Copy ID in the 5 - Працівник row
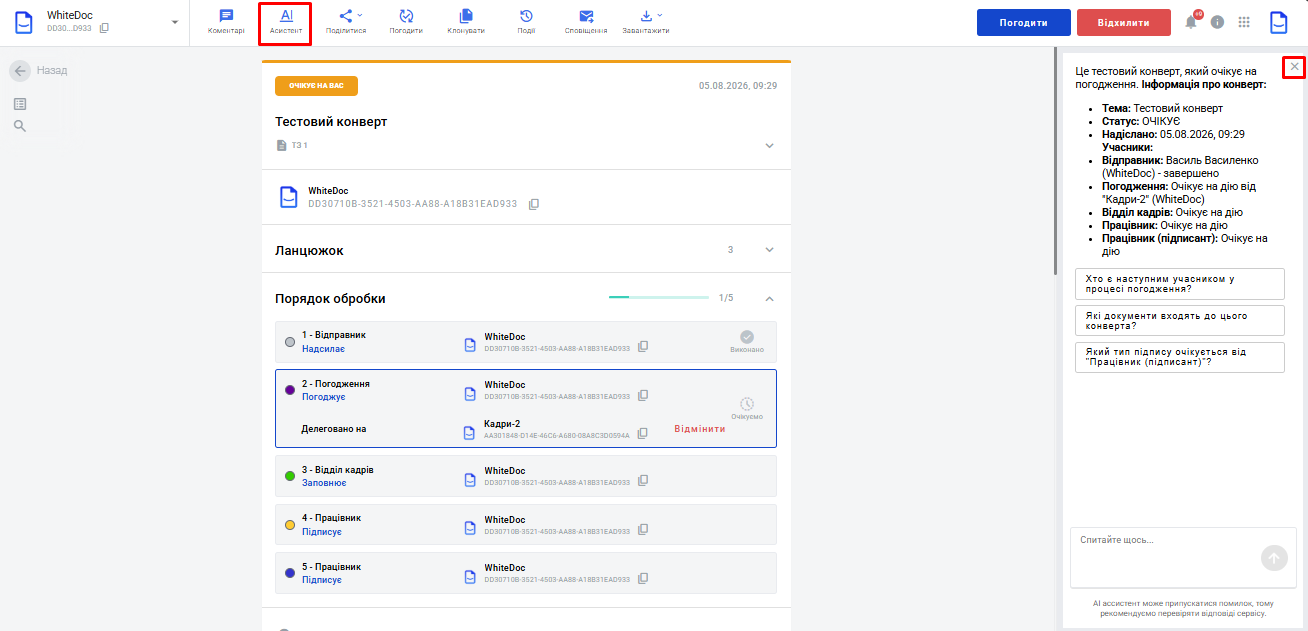 tap(643, 578)
